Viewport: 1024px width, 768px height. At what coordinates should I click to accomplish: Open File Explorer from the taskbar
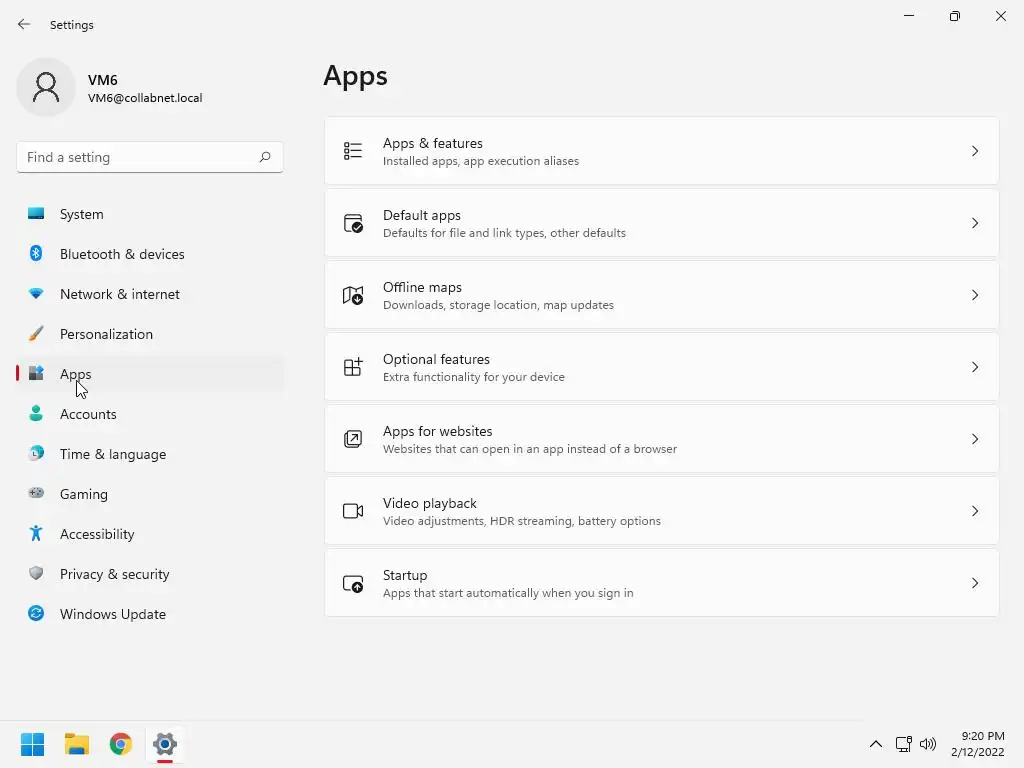[77, 744]
